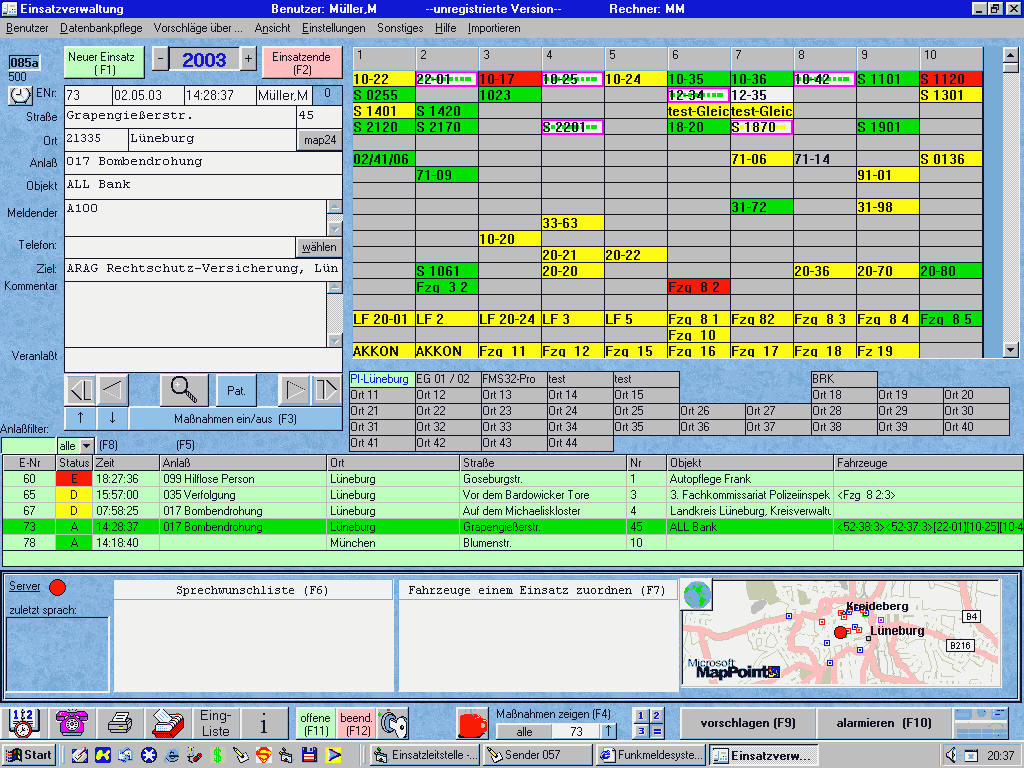Click the clock icon beside ENr
This screenshot has width=1024, height=768.
[x=20, y=95]
